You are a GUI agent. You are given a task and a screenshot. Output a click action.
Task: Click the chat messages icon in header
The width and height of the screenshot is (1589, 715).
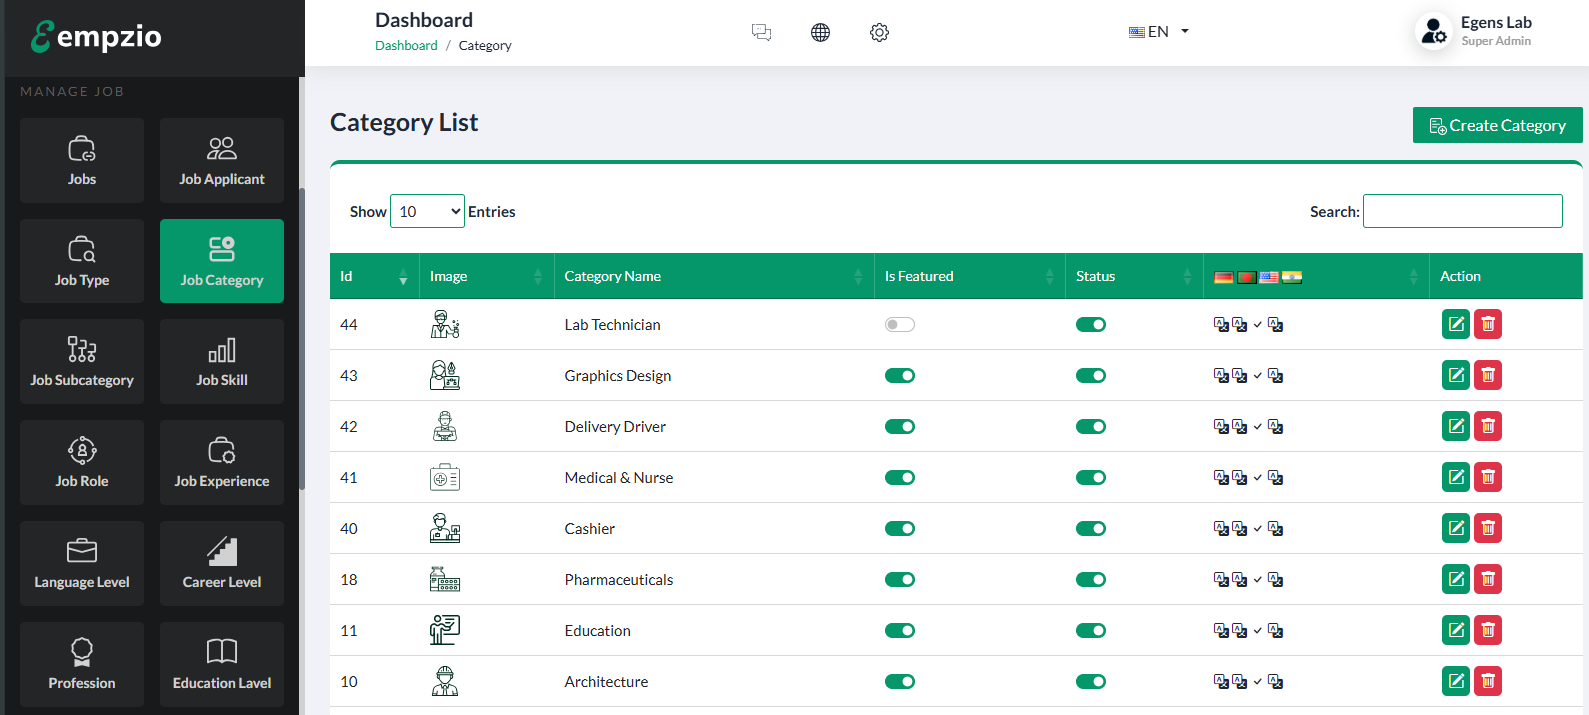[761, 32]
